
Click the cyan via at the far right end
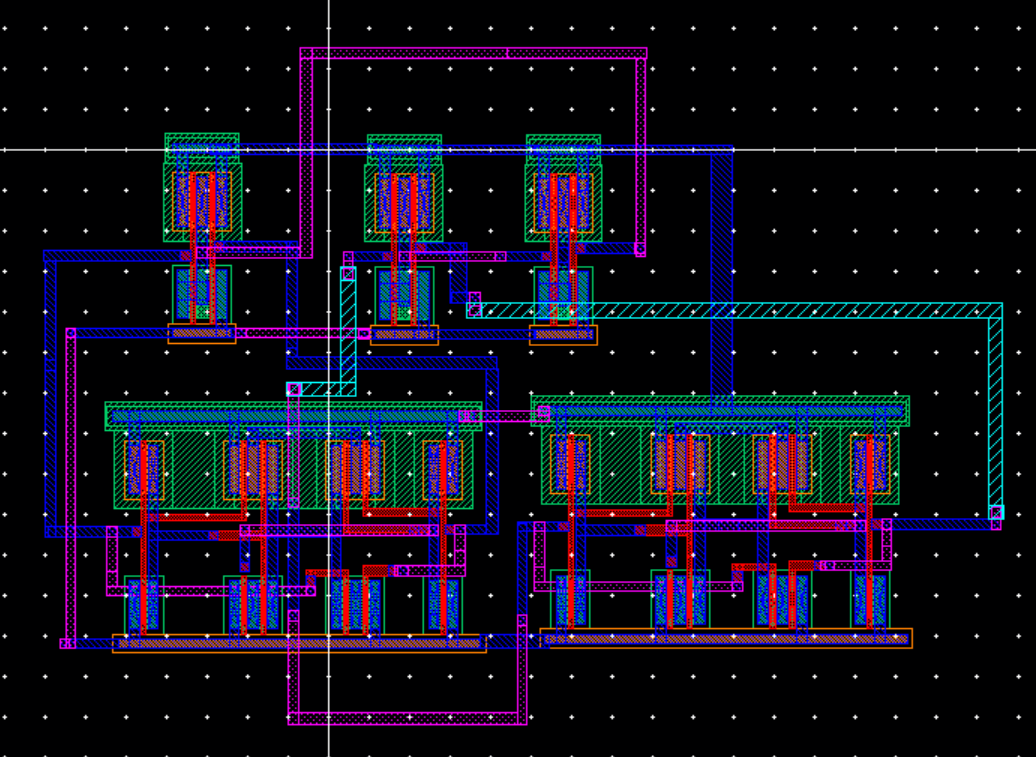tap(996, 512)
